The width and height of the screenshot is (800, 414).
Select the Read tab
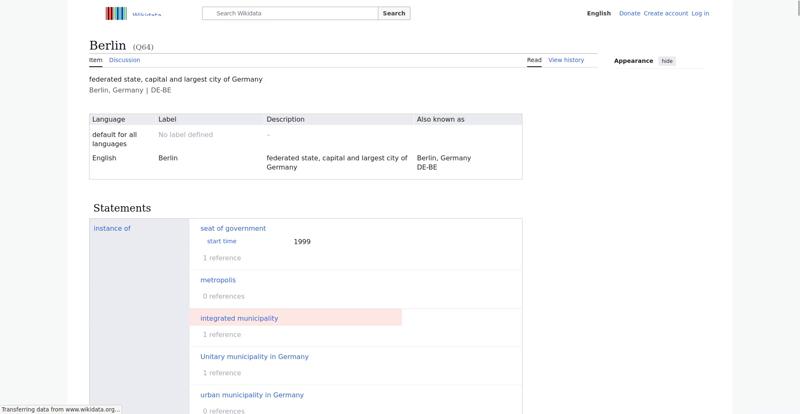point(534,60)
